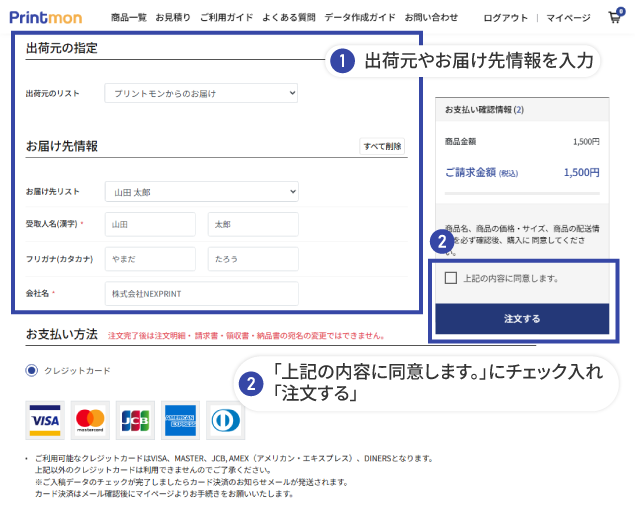Open the マイページ link
This screenshot has height=531, width=635.
click(x=568, y=18)
